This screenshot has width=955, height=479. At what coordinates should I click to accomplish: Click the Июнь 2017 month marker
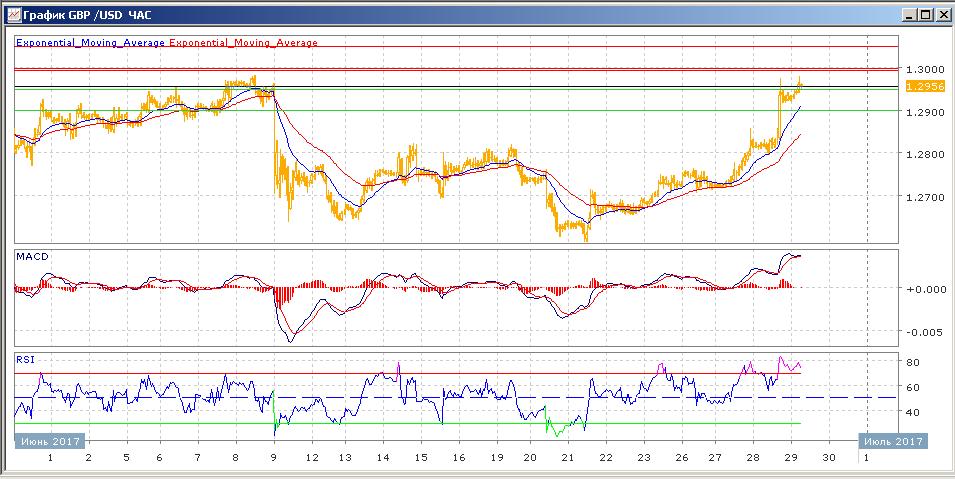(x=50, y=441)
